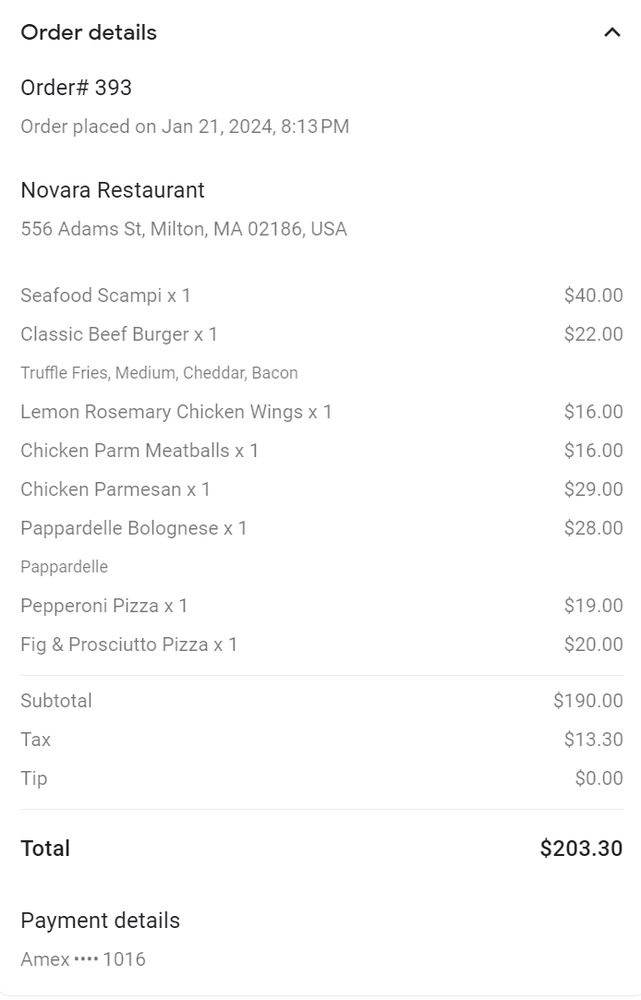Select the Fig & Prosciutto Pizza item

129,645
